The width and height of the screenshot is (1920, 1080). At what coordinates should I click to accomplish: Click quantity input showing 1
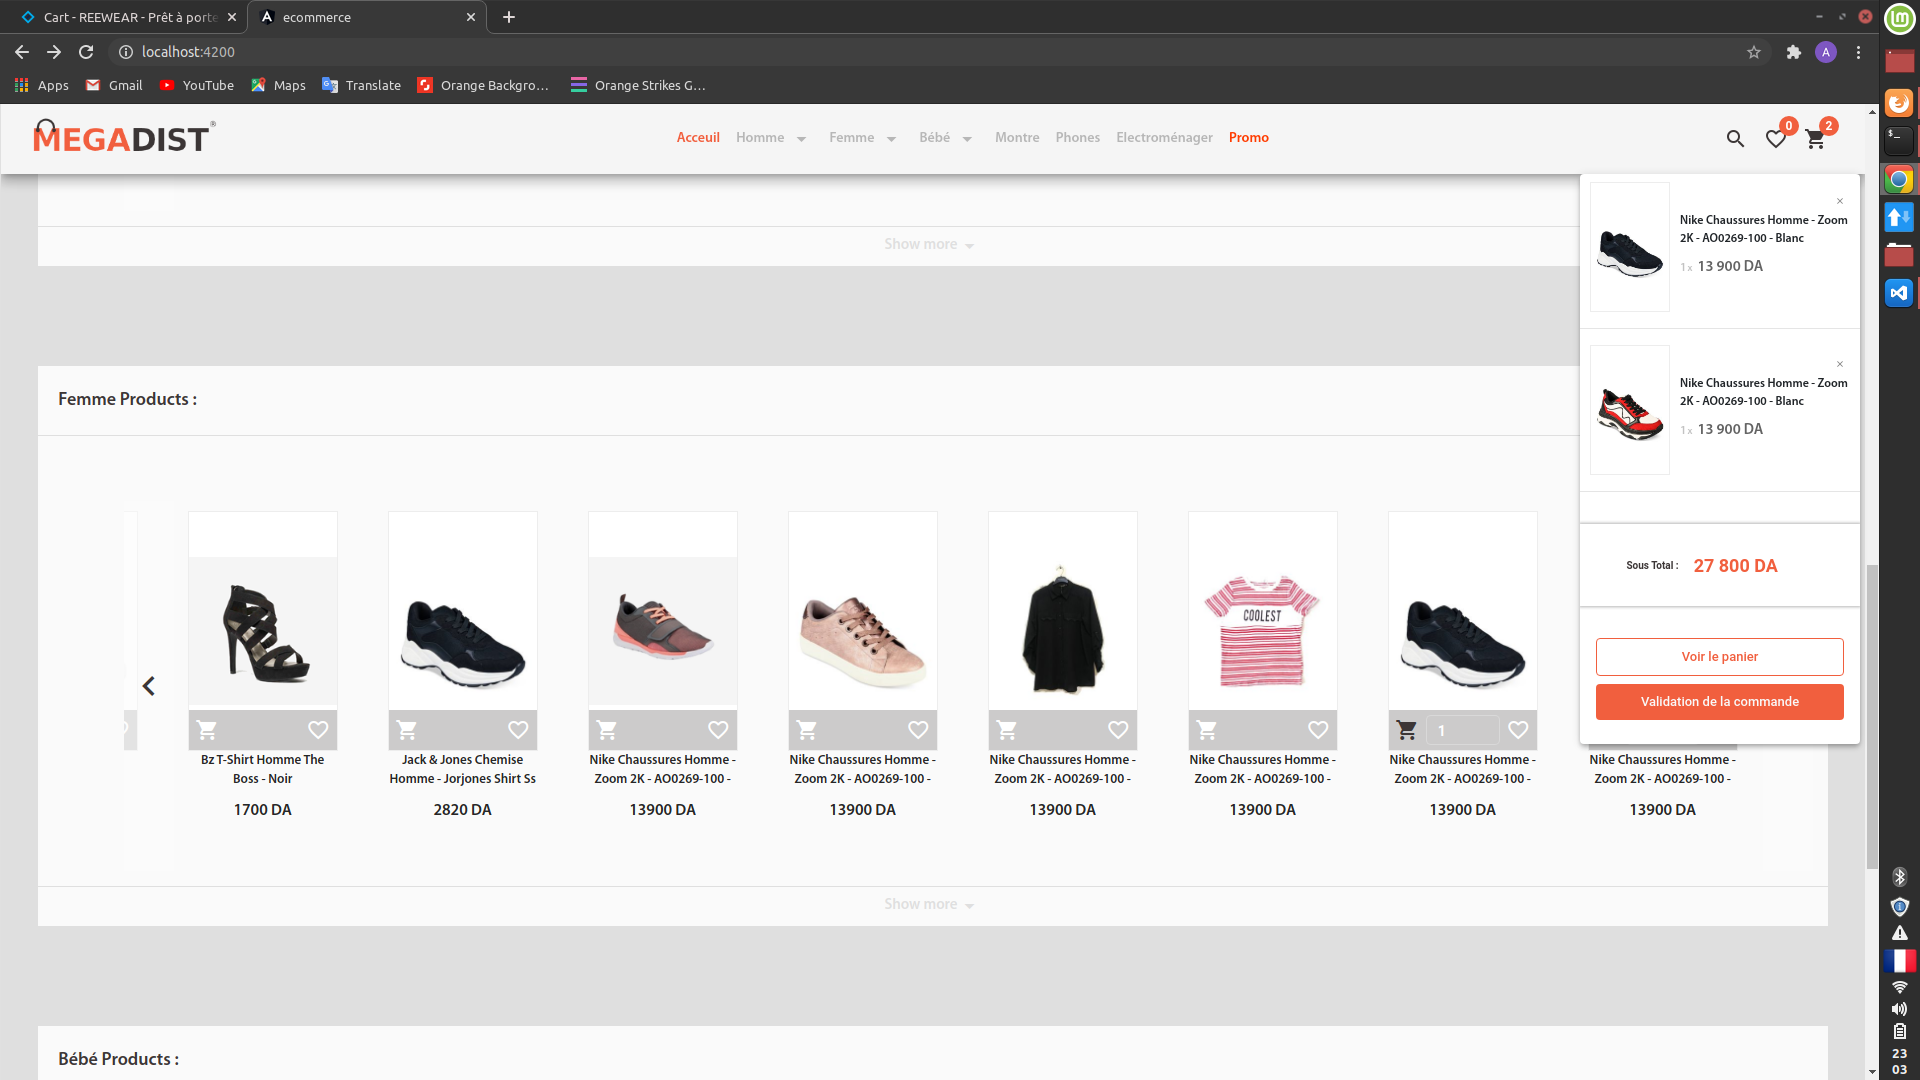click(x=1462, y=730)
